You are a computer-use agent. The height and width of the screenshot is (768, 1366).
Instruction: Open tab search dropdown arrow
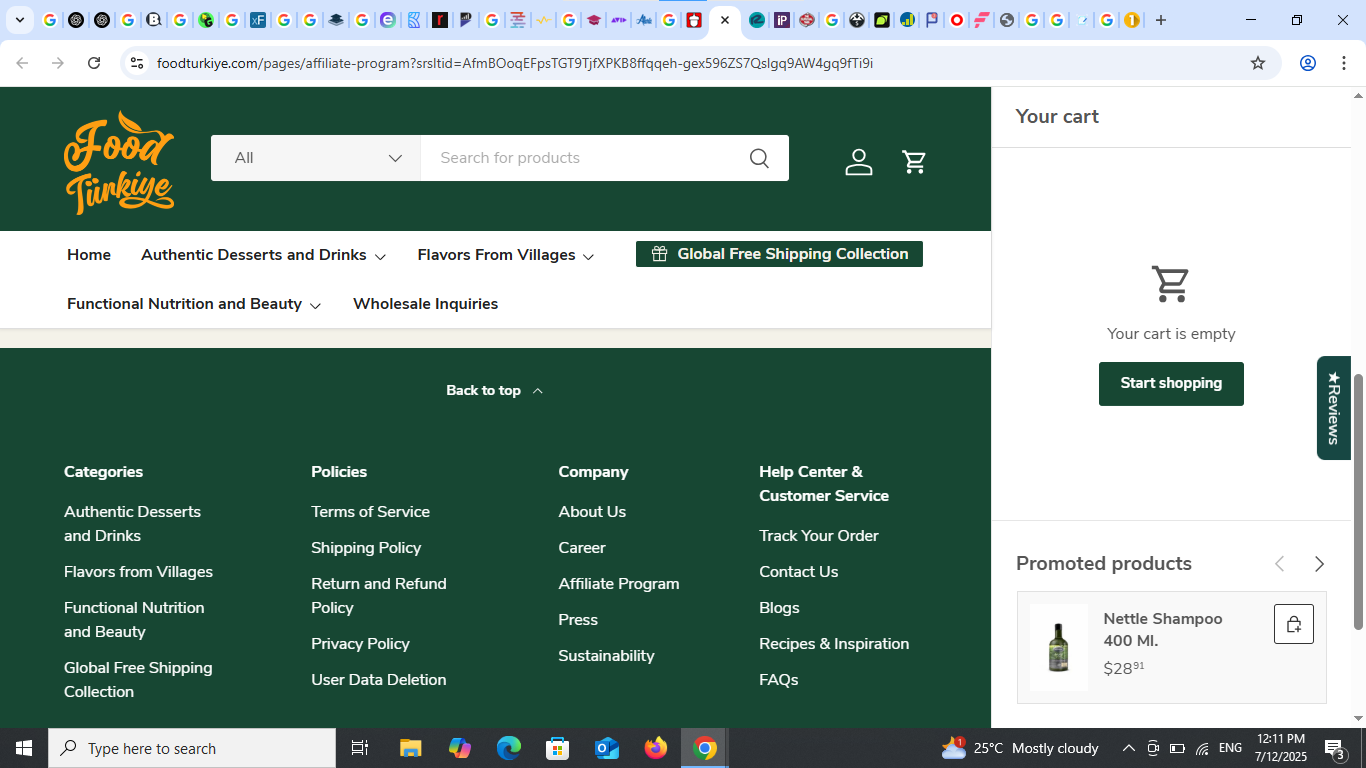[19, 20]
